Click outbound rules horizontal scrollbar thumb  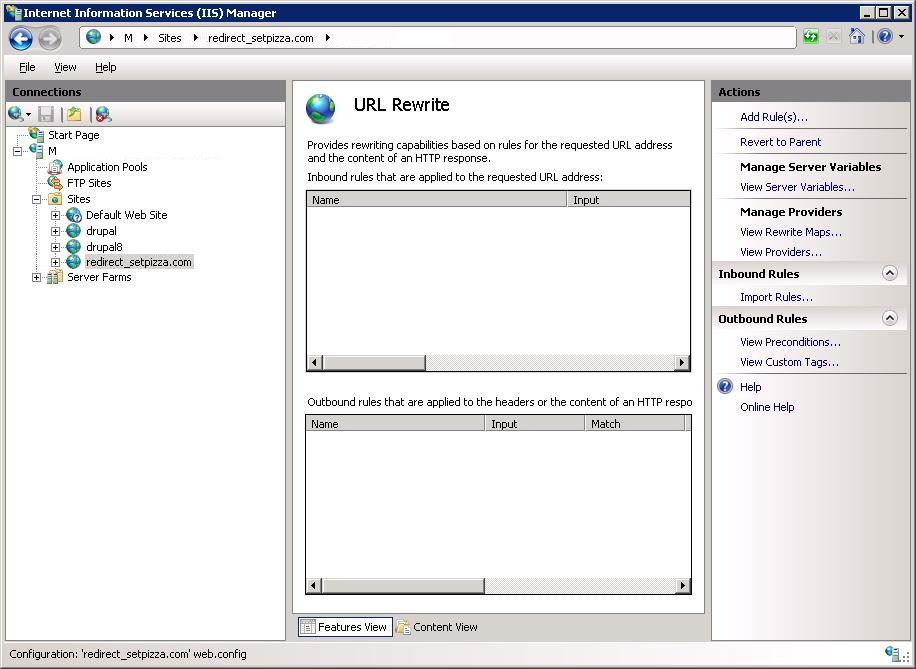403,585
